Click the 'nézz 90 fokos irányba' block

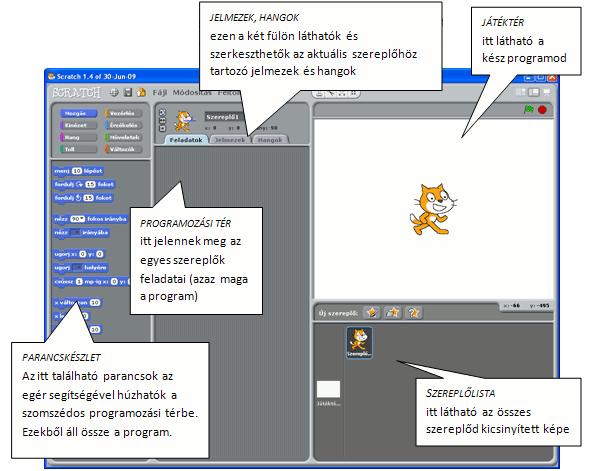(x=90, y=219)
